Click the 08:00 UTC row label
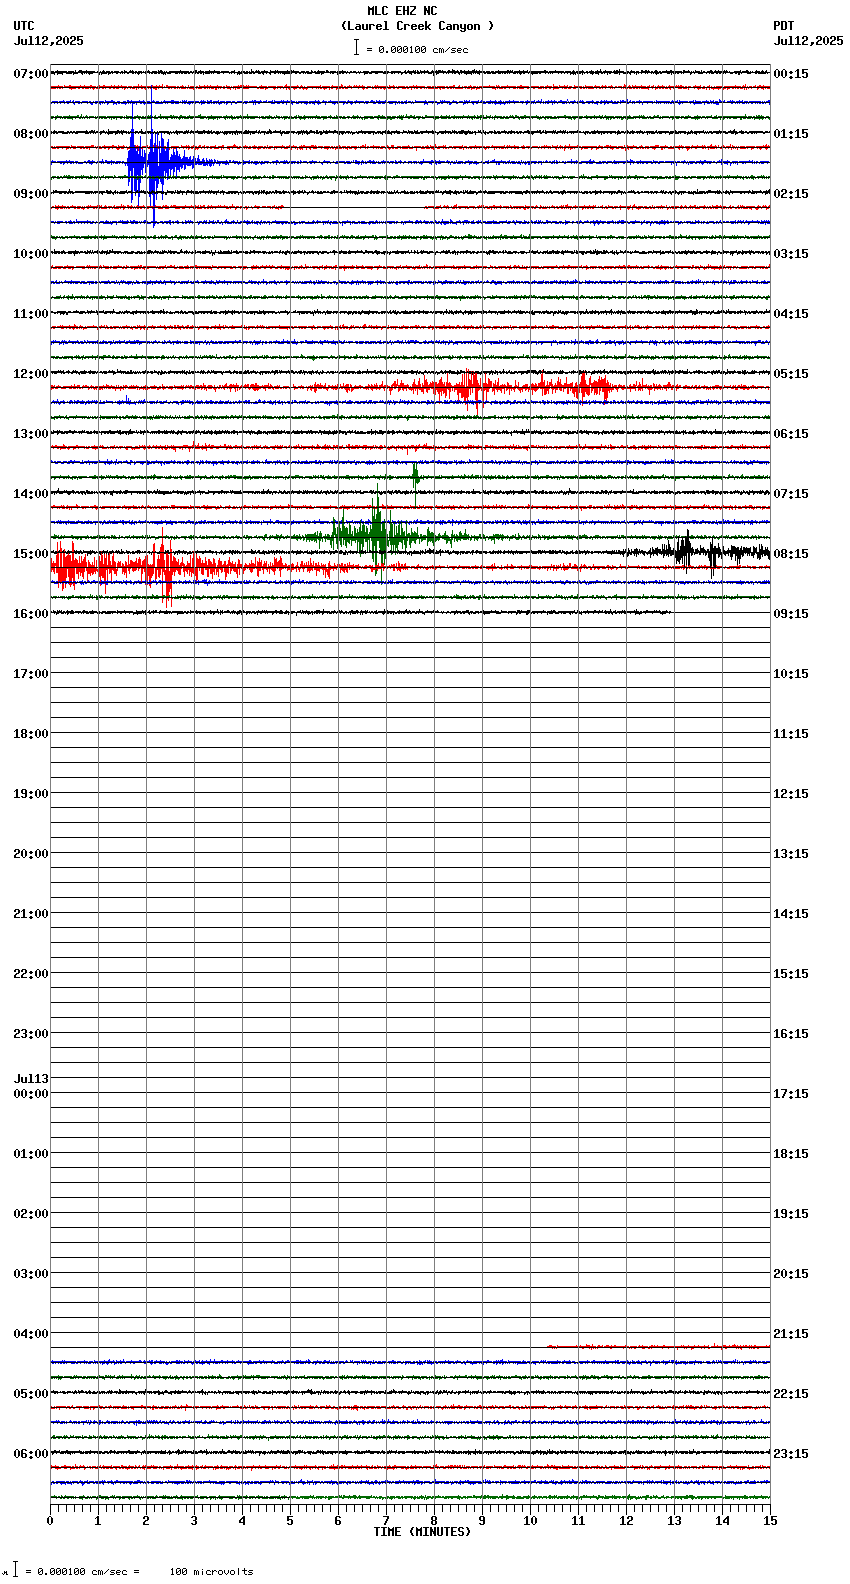The image size is (850, 1584). click(x=31, y=134)
